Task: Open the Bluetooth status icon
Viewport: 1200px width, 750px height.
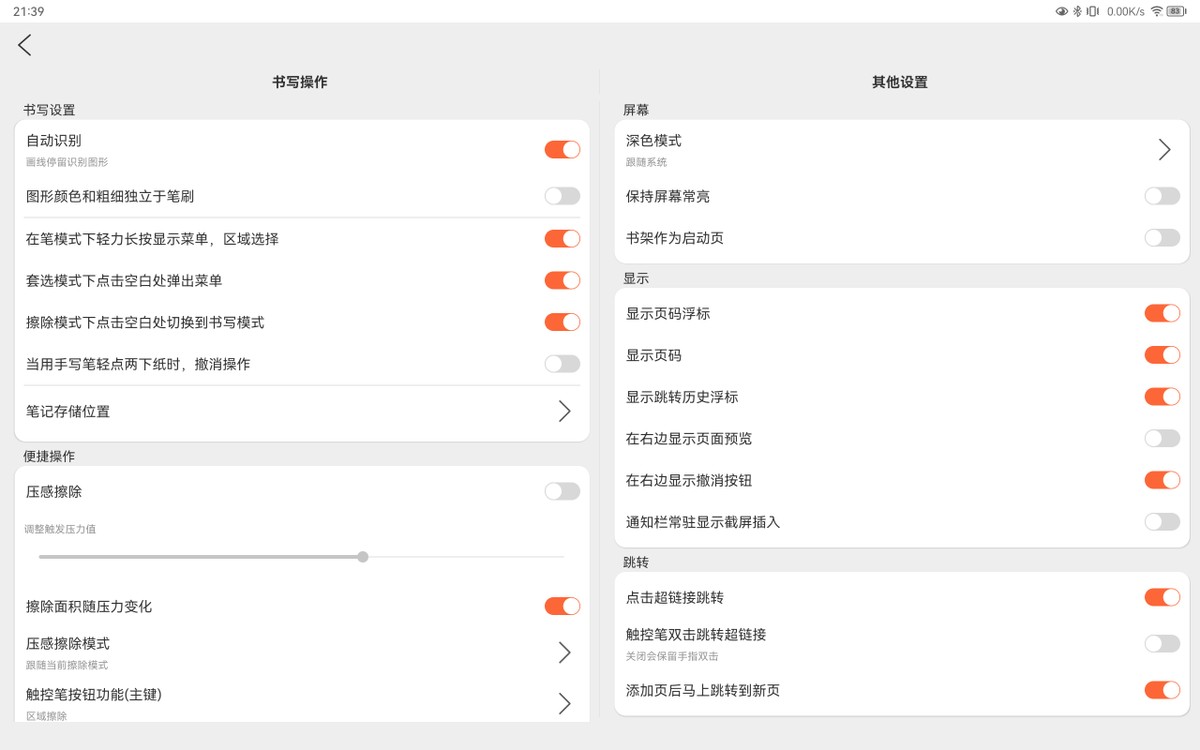Action: [1077, 11]
